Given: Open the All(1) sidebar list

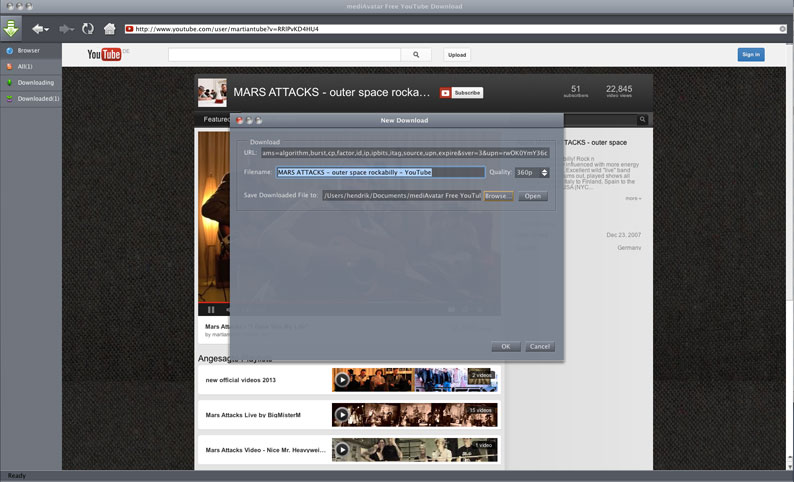Looking at the screenshot, I should pos(26,66).
